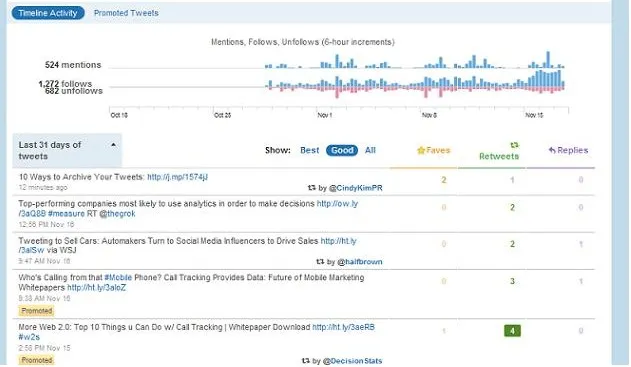Click the Oct 25 axis marker on chart
This screenshot has height=367, width=631.
pyautogui.click(x=223, y=115)
